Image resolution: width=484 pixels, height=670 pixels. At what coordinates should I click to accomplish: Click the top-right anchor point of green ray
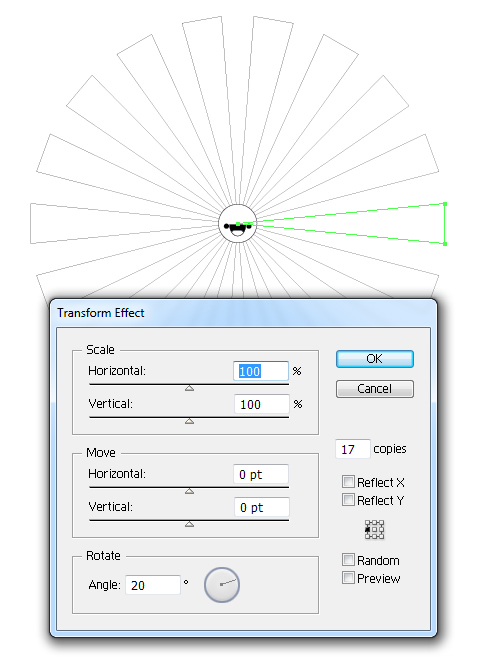pyautogui.click(x=445, y=204)
